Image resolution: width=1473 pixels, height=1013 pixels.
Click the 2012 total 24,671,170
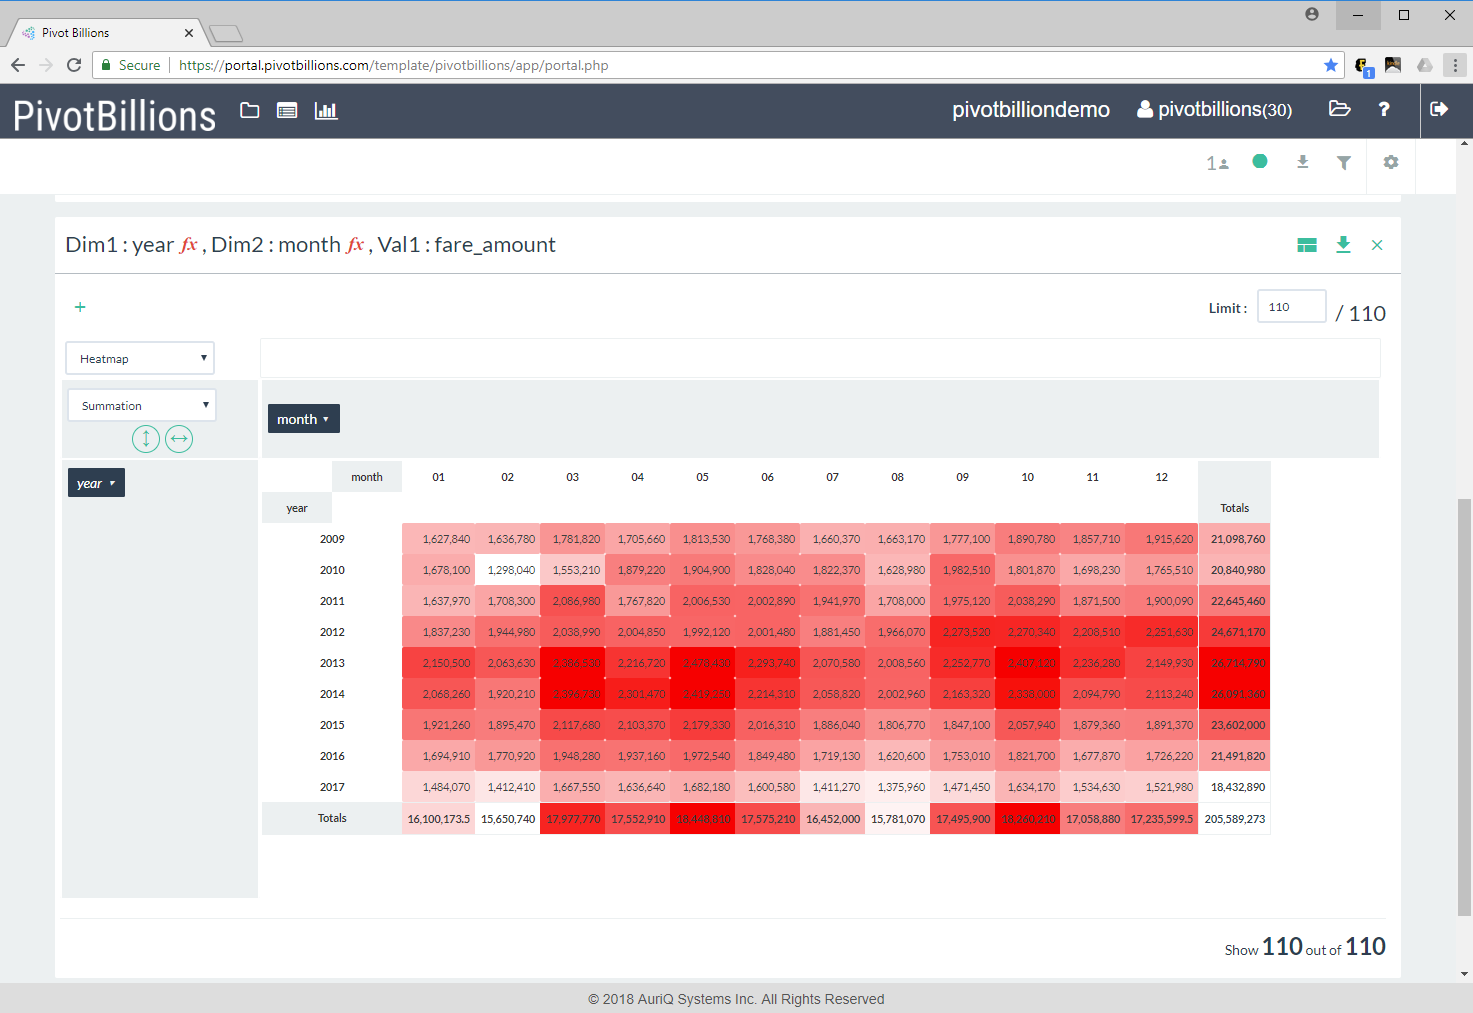tap(1235, 632)
